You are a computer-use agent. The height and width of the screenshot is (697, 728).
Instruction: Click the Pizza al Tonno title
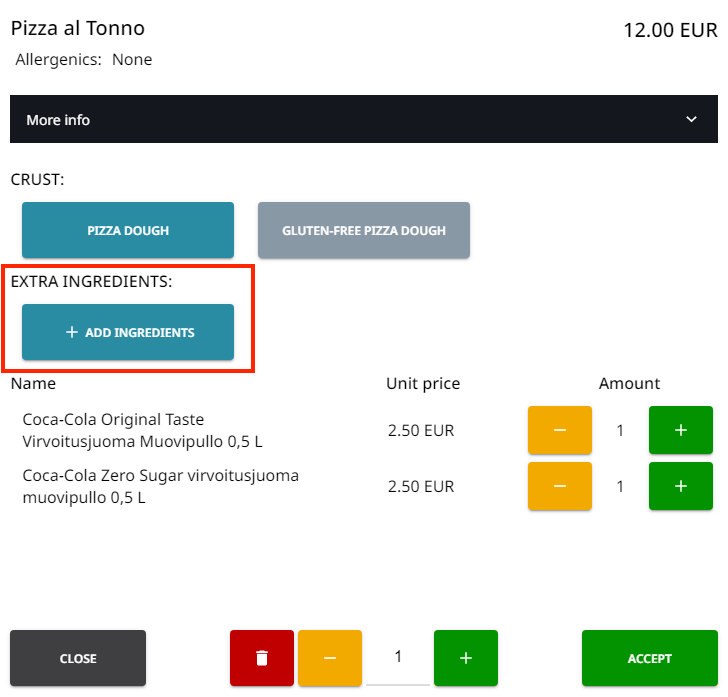point(78,29)
